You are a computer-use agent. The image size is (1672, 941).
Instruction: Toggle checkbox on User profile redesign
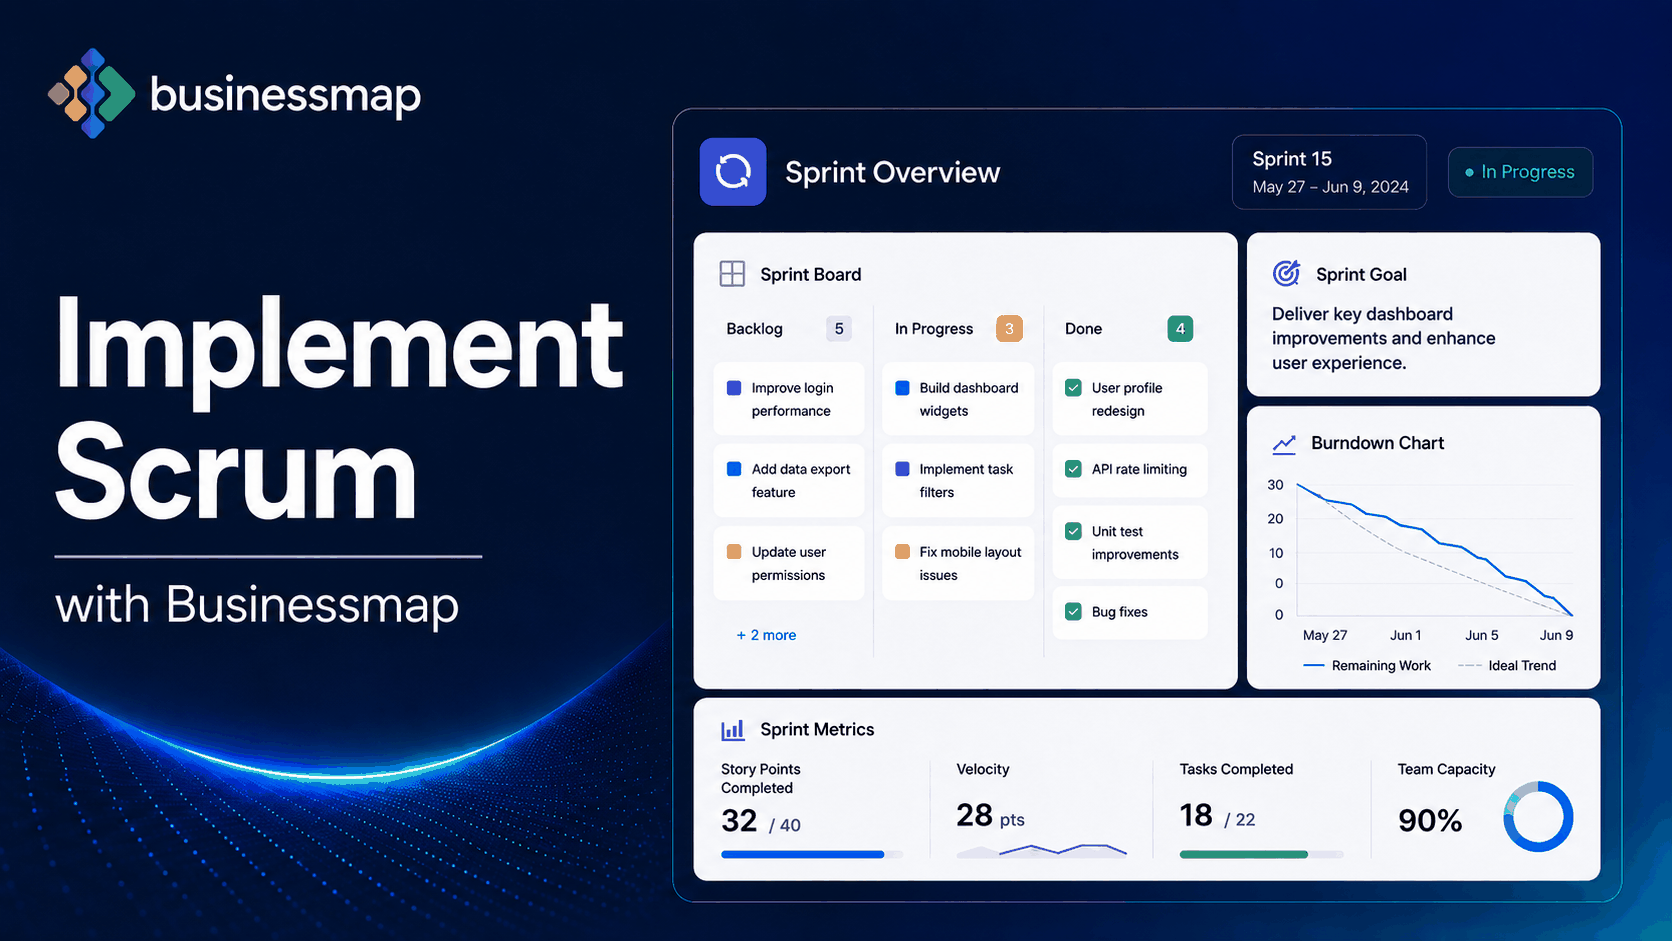(1073, 388)
